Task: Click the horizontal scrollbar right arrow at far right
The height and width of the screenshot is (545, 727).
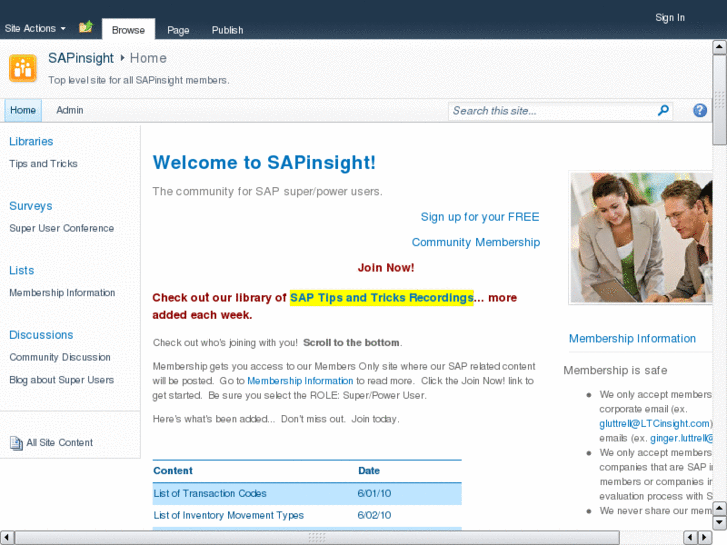Action: click(x=705, y=538)
